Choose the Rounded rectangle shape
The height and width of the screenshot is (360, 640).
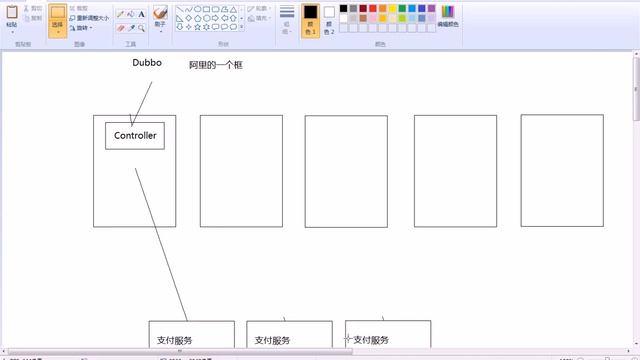216,9
